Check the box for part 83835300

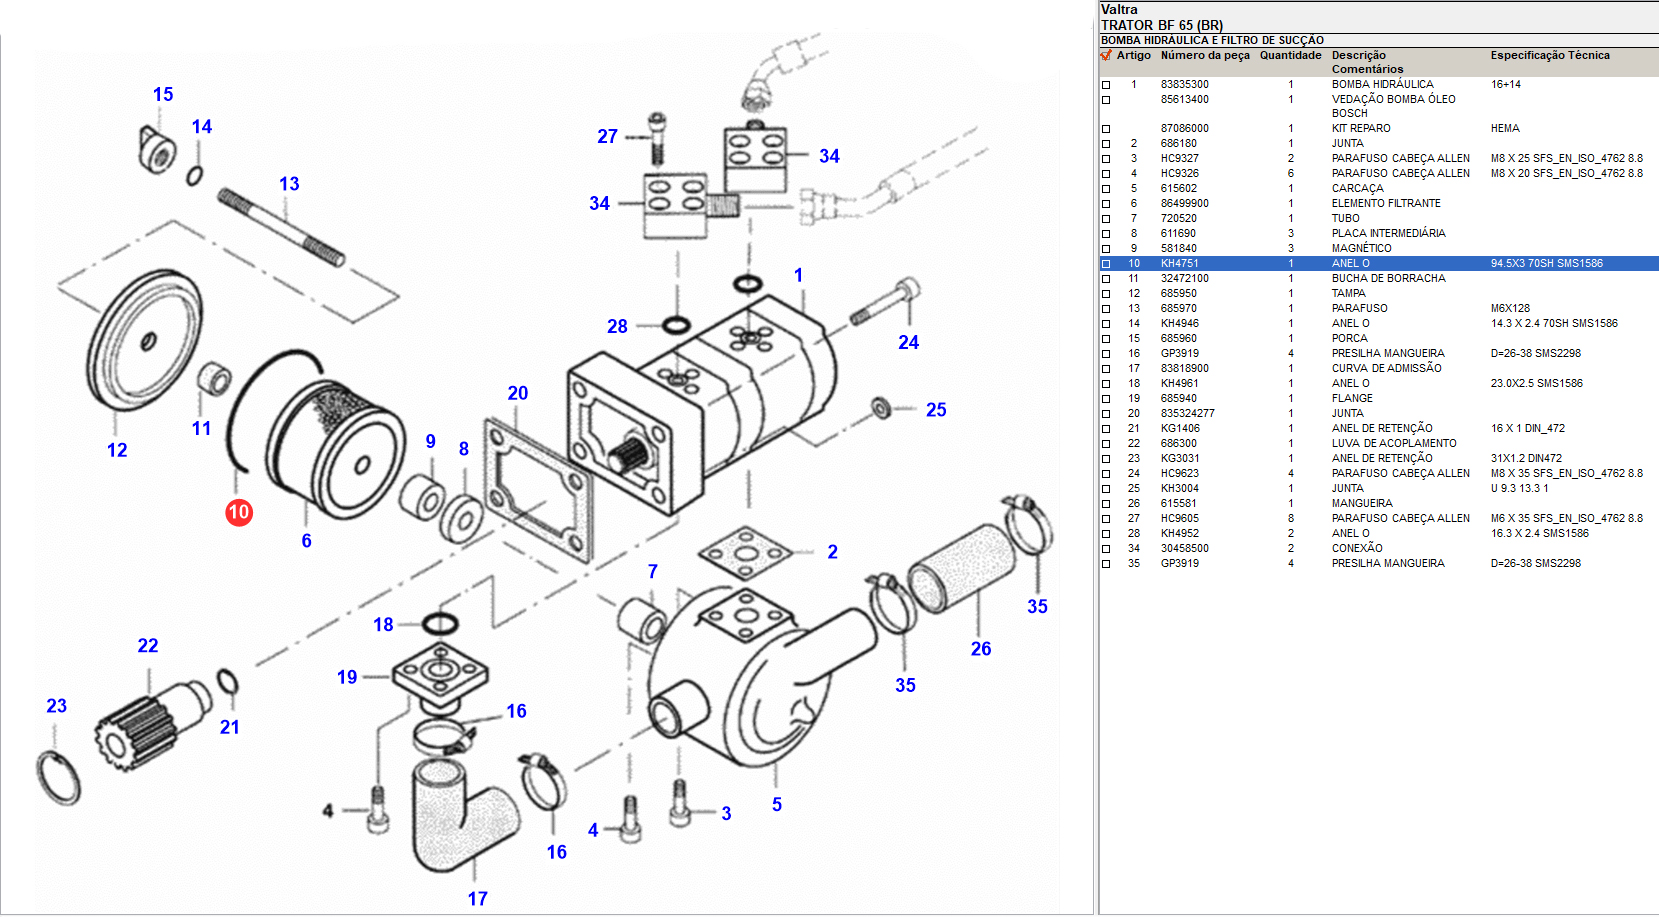click(1106, 85)
